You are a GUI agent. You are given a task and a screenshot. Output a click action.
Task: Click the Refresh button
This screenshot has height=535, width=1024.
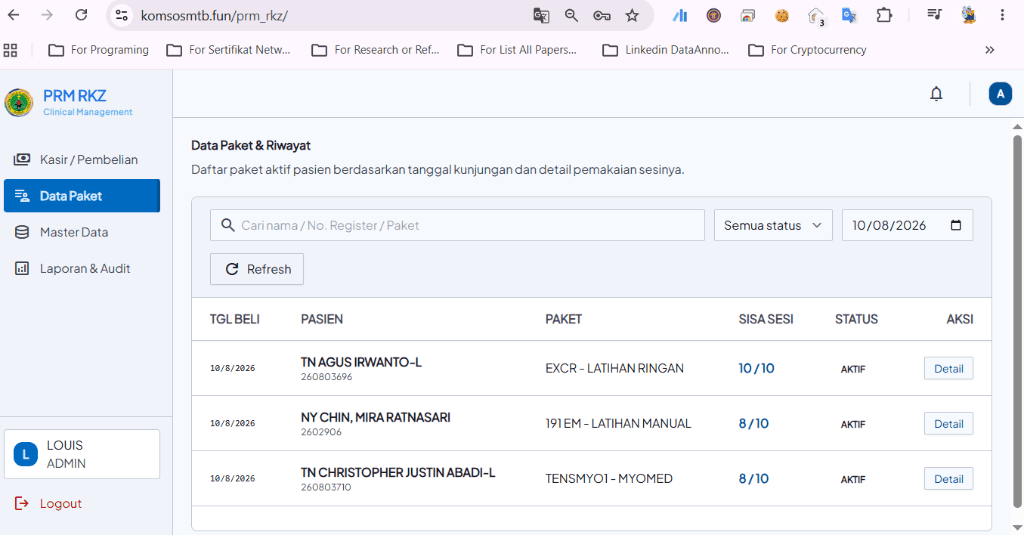pos(257,269)
